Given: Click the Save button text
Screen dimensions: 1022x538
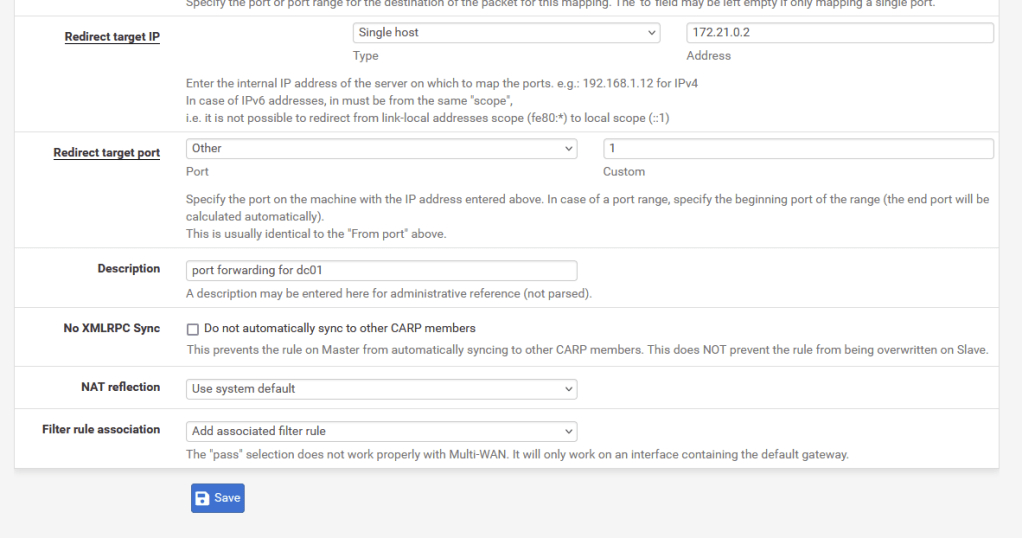Looking at the screenshot, I should (x=227, y=498).
